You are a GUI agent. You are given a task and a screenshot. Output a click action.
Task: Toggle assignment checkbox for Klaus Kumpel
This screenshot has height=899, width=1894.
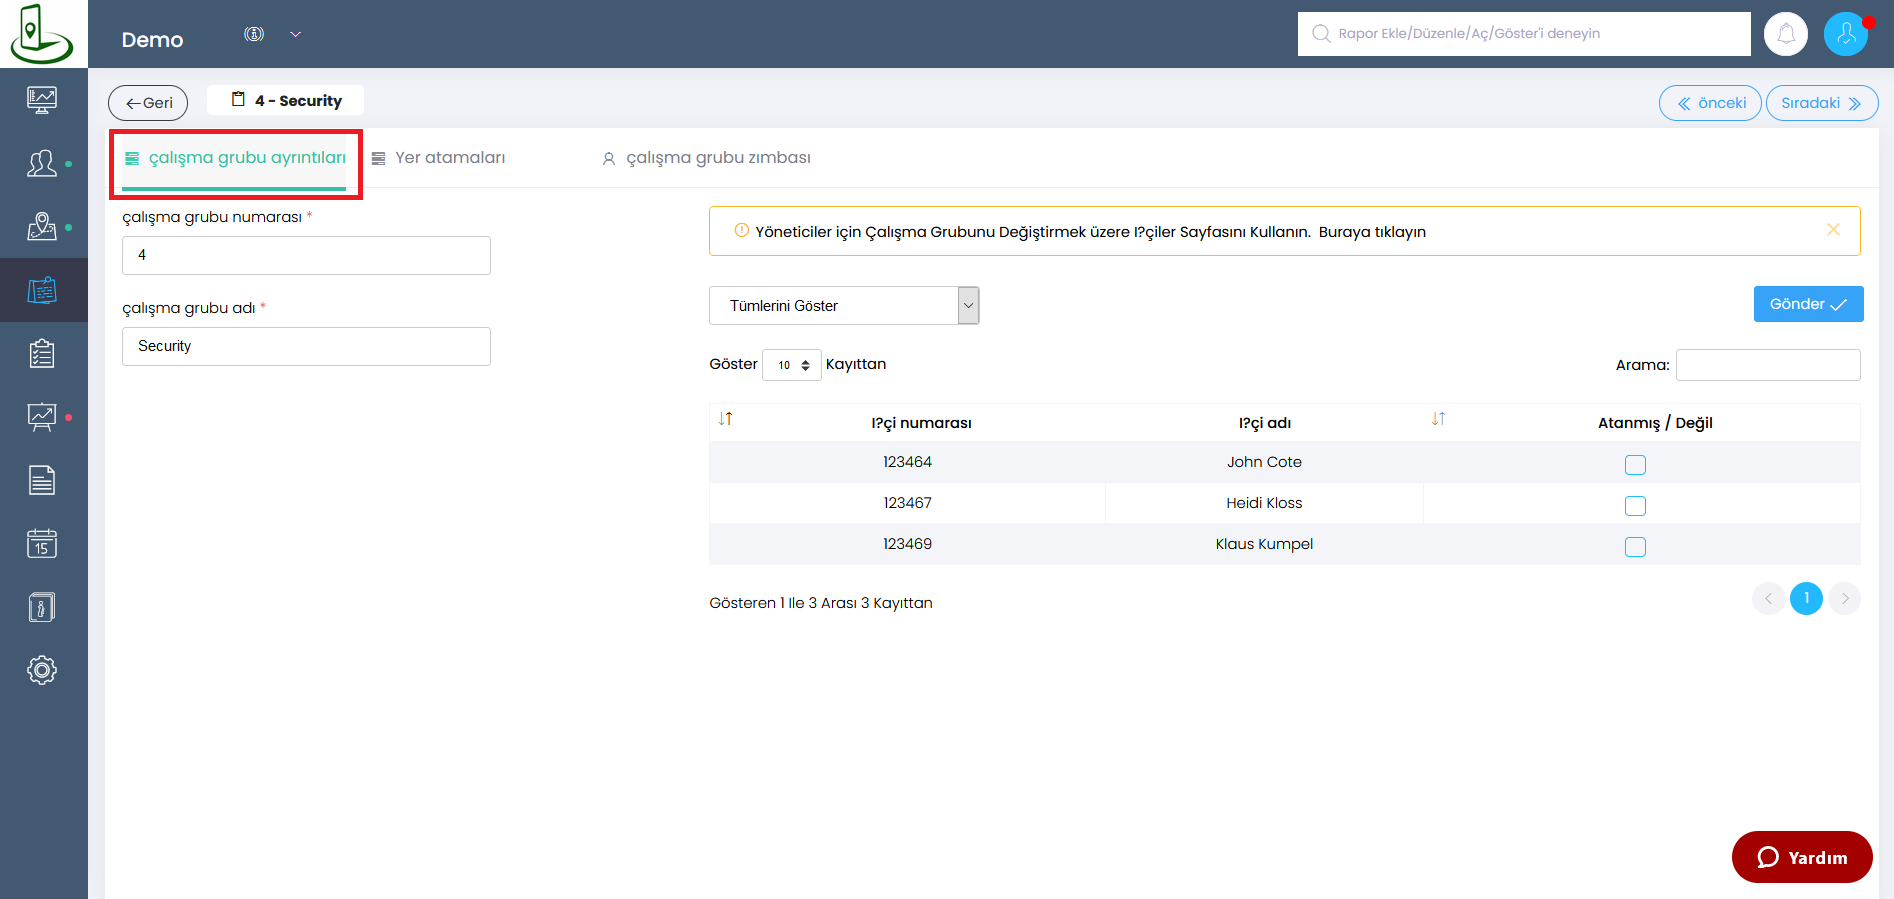click(1635, 546)
